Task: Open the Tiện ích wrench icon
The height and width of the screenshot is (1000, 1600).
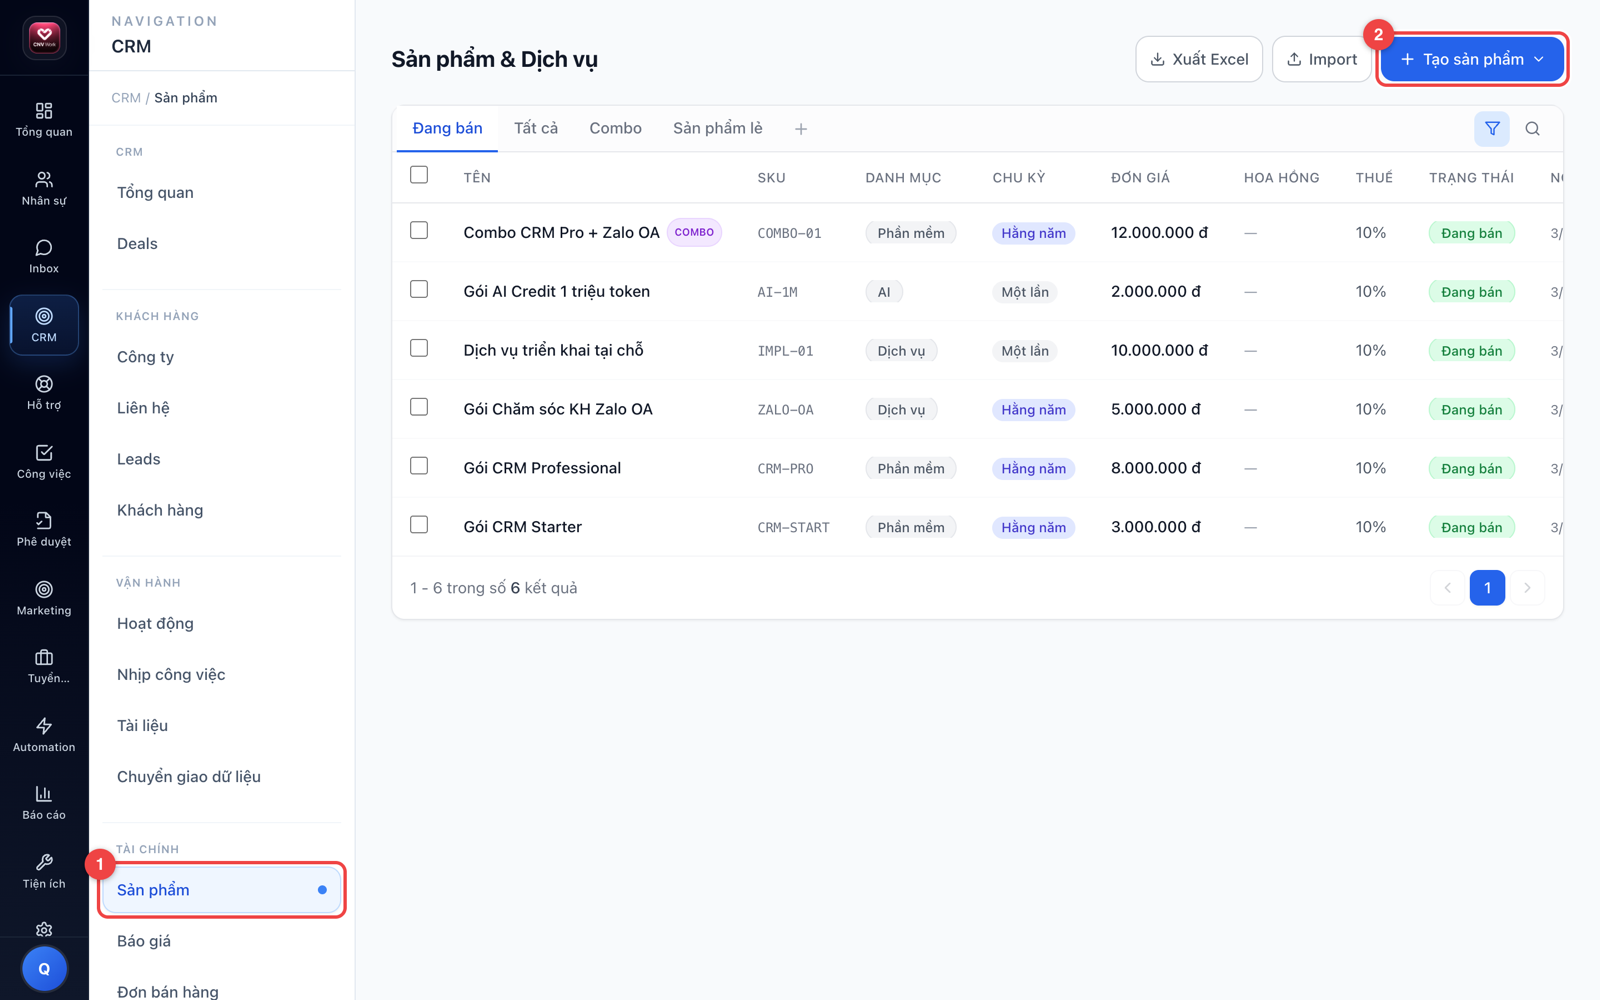Action: tap(44, 871)
